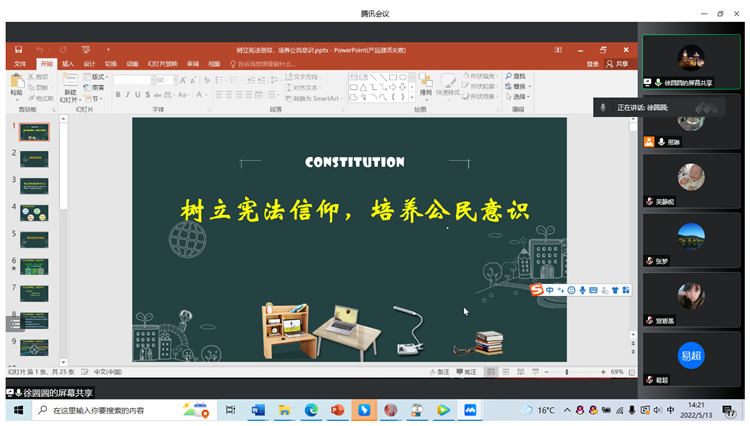Center align text in paragraph group
The height and width of the screenshot is (426, 750).
tap(229, 95)
